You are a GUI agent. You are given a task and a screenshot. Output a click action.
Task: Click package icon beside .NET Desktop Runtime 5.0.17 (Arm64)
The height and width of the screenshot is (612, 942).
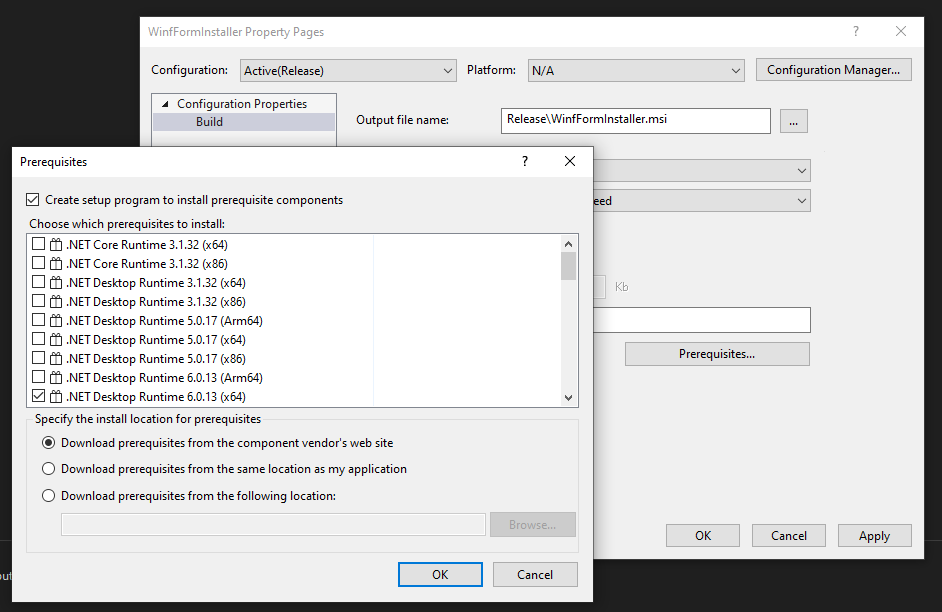(x=56, y=321)
